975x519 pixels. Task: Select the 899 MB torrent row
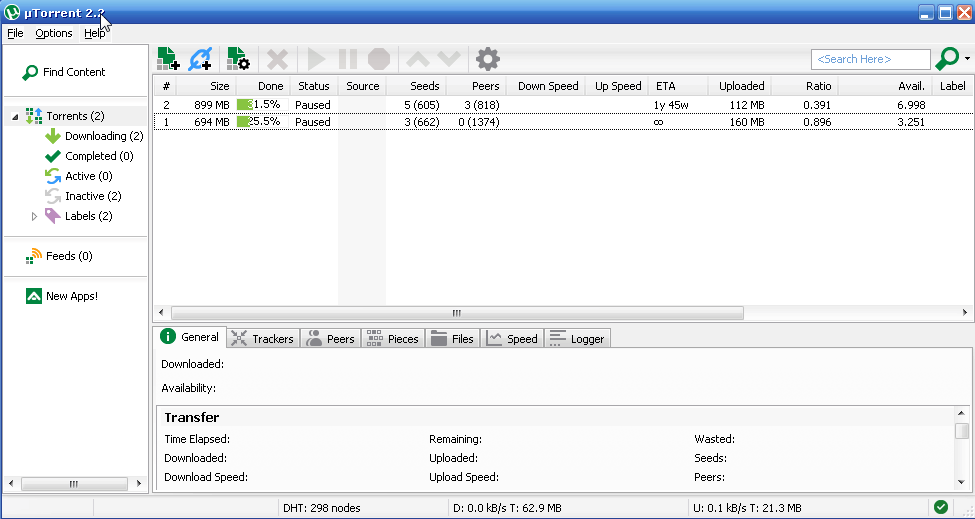click(x=563, y=105)
